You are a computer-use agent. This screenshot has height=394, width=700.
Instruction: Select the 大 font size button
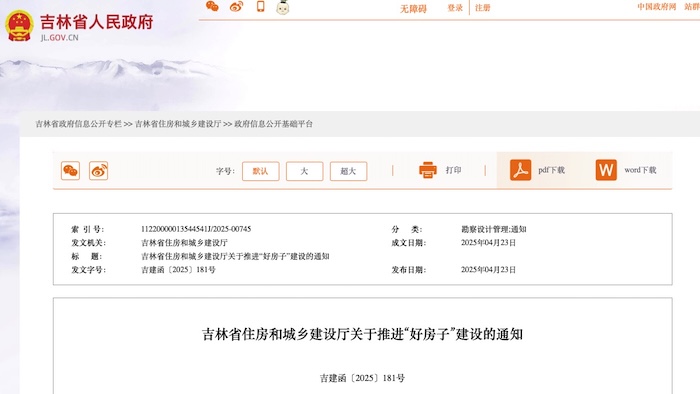point(304,171)
